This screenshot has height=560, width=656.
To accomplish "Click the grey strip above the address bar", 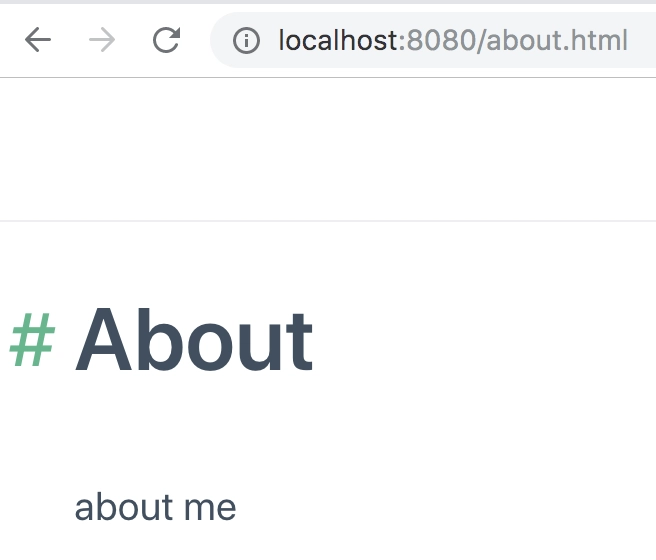I will click(328, 2).
